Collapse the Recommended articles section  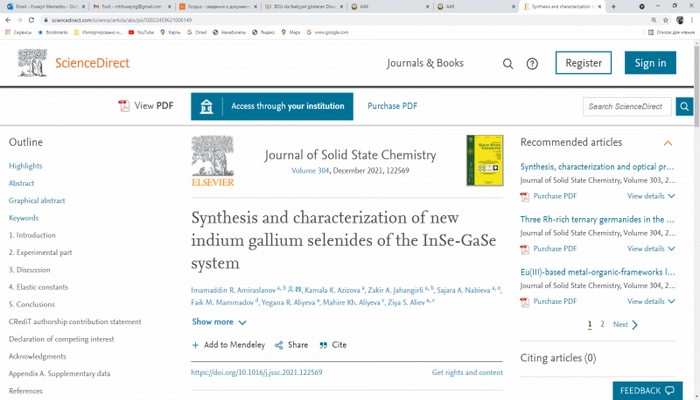[668, 143]
